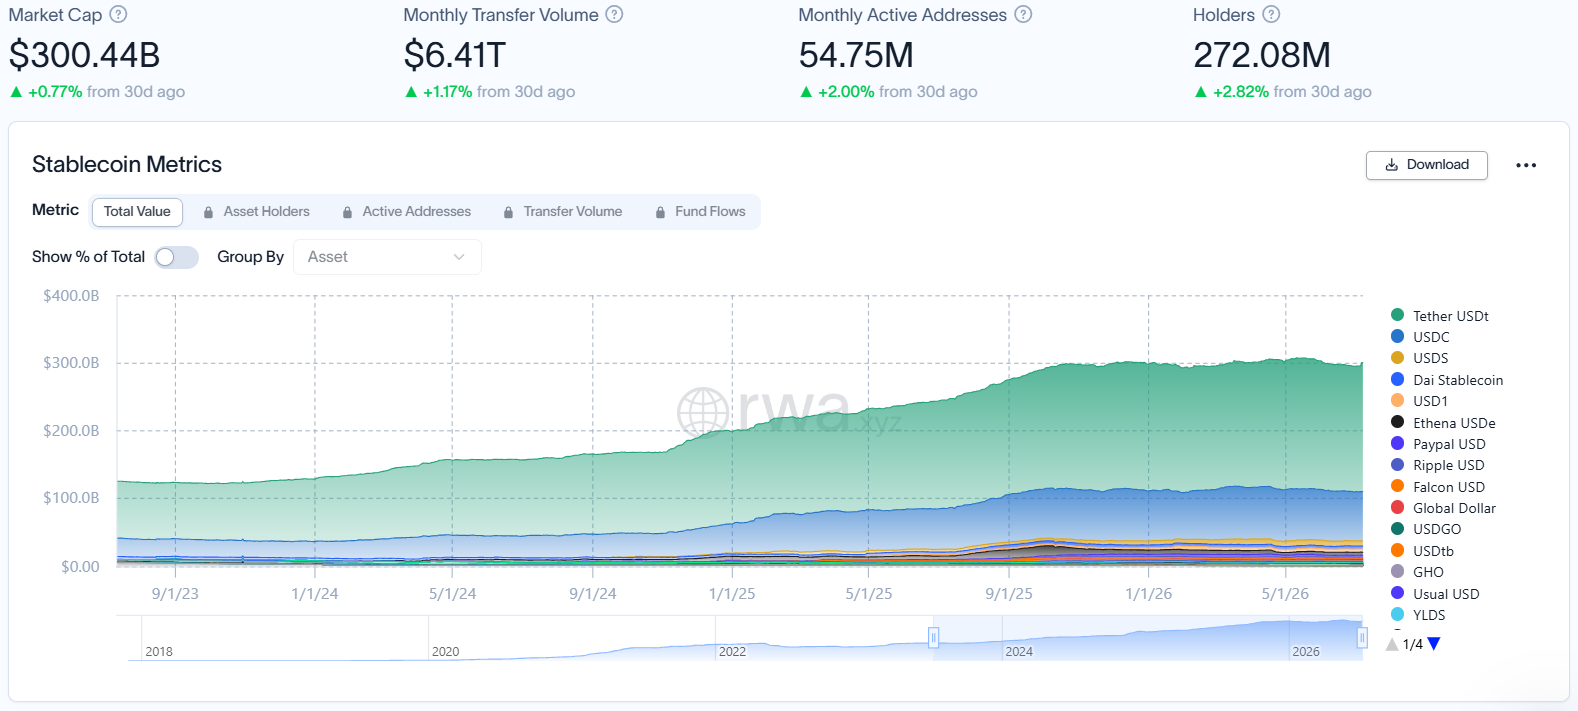Click the rwa.xyz globe watermark logo
Viewport: 1578px width, 711px height.
[x=704, y=411]
